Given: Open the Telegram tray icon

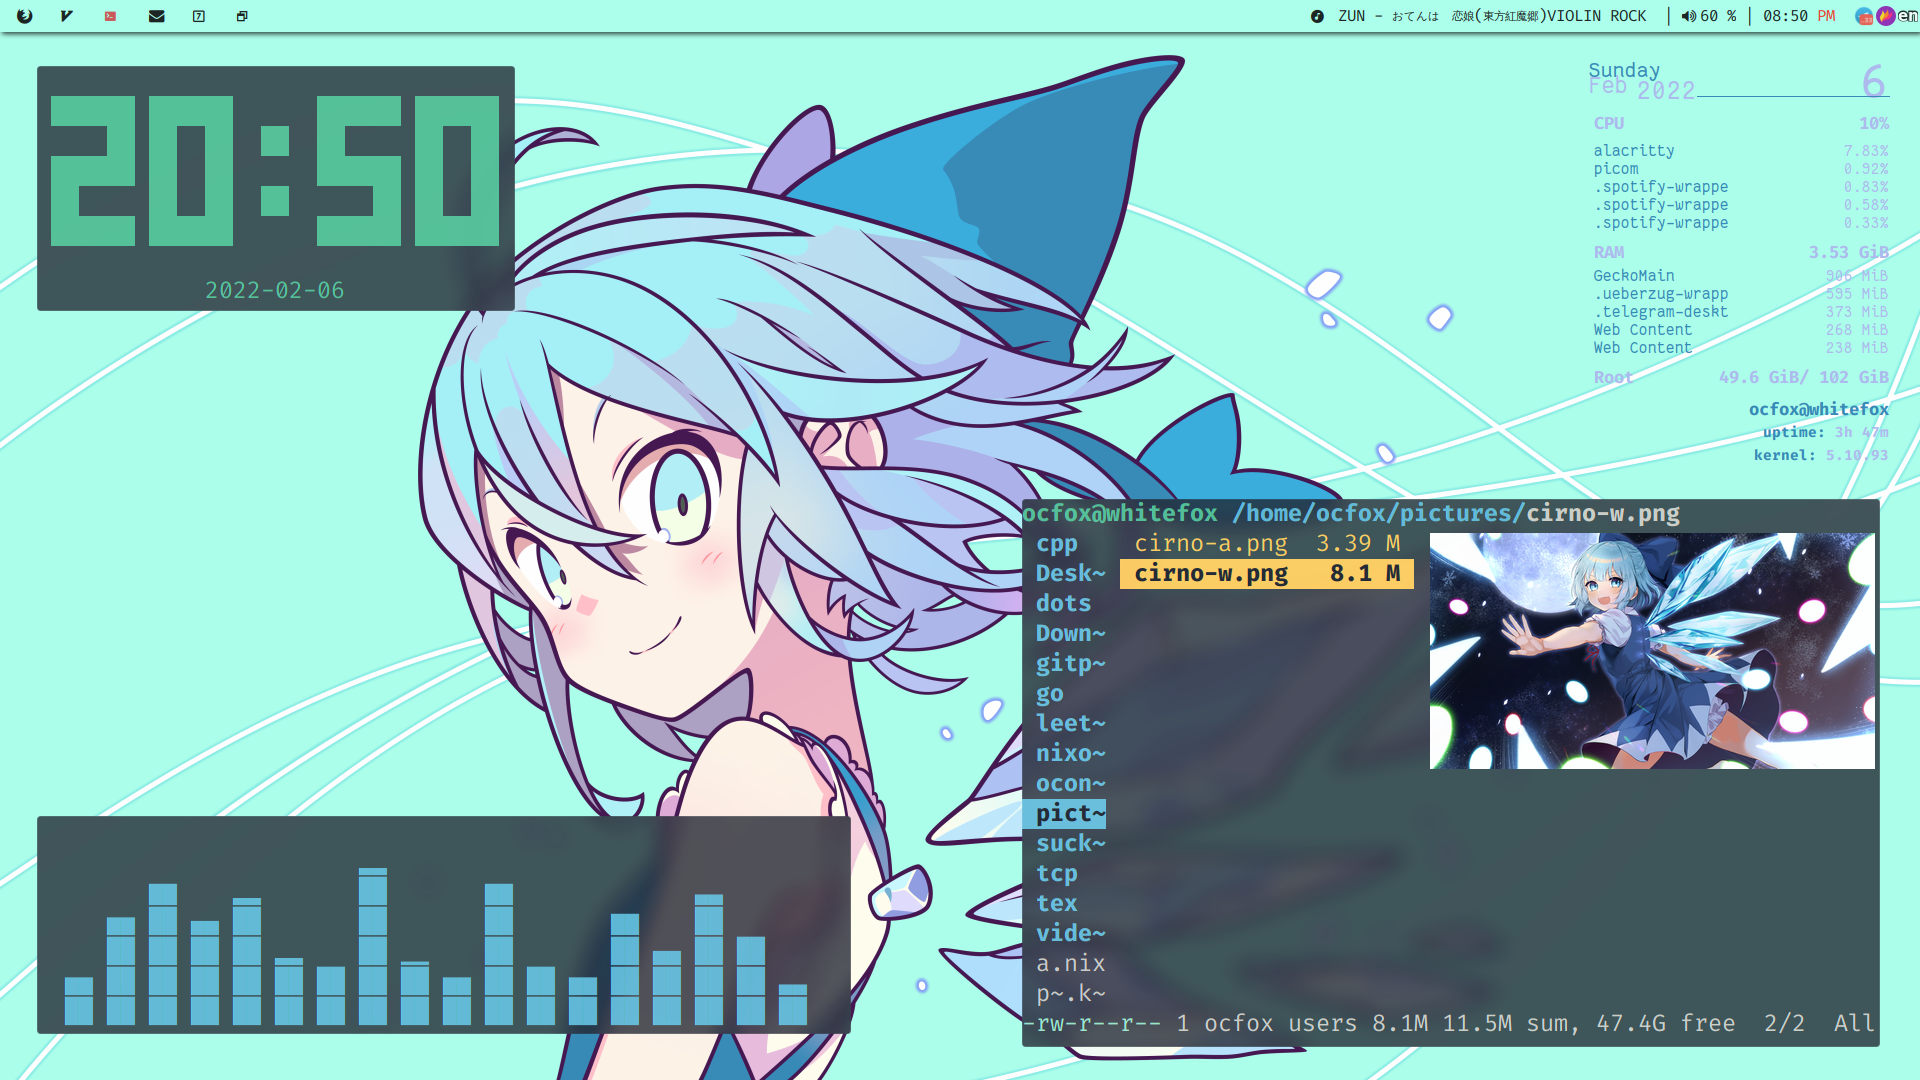Looking at the screenshot, I should click(1864, 16).
